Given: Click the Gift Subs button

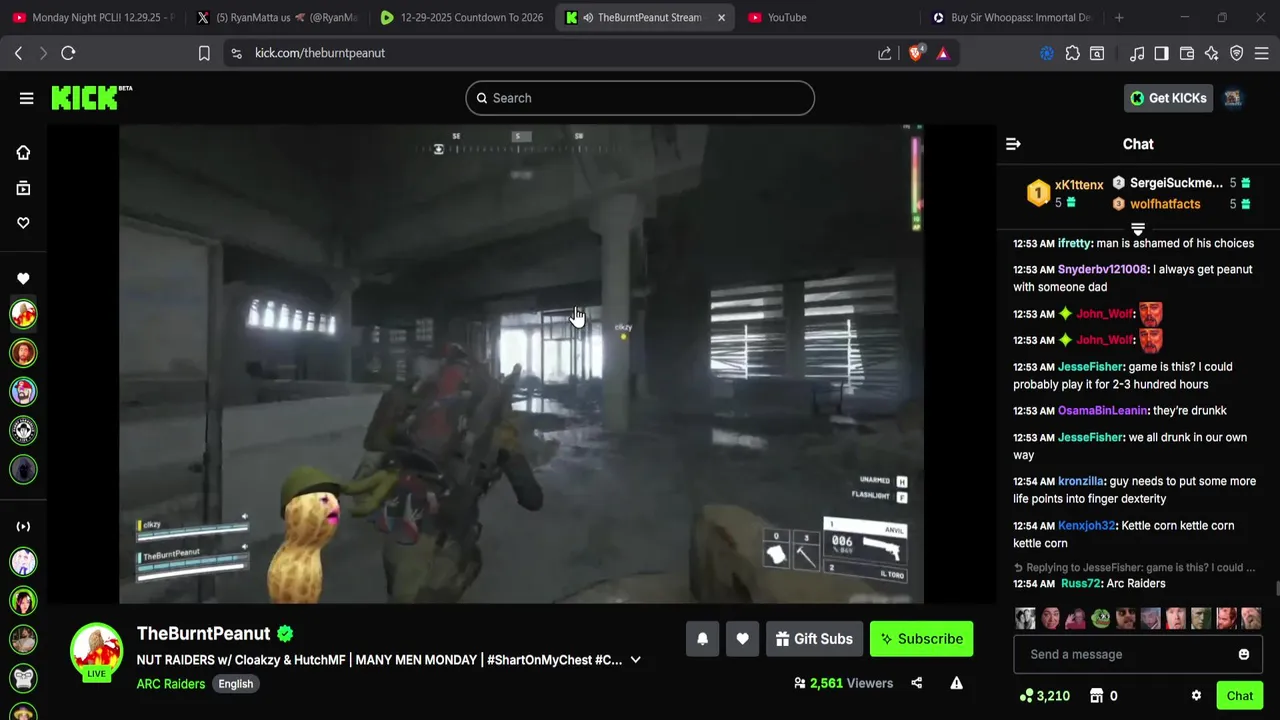Looking at the screenshot, I should coord(813,639).
